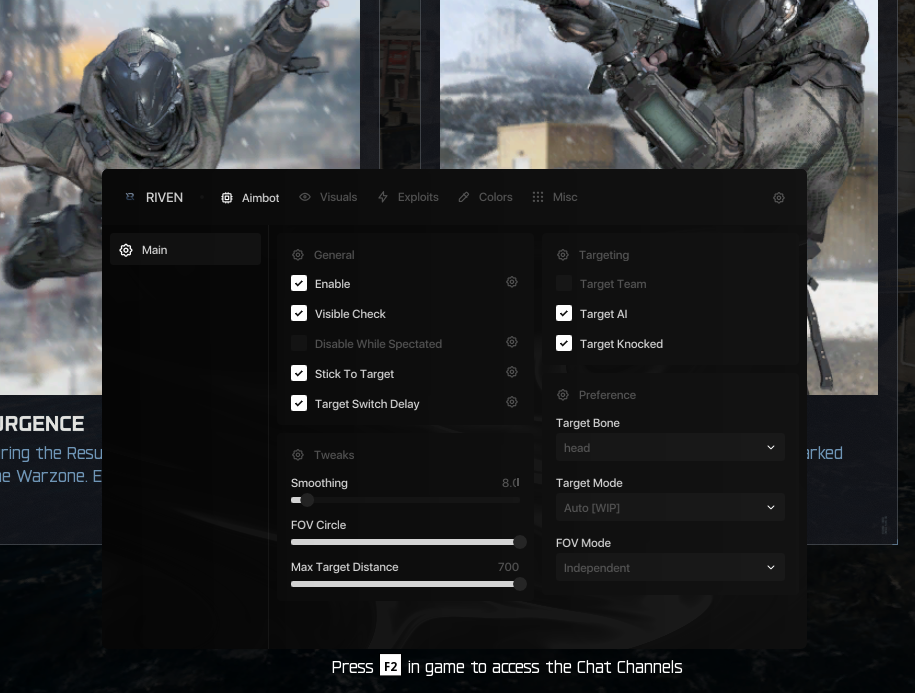Viewport: 915px width, 693px height.
Task: Open the gear options beside Stick To Target
Action: point(512,372)
